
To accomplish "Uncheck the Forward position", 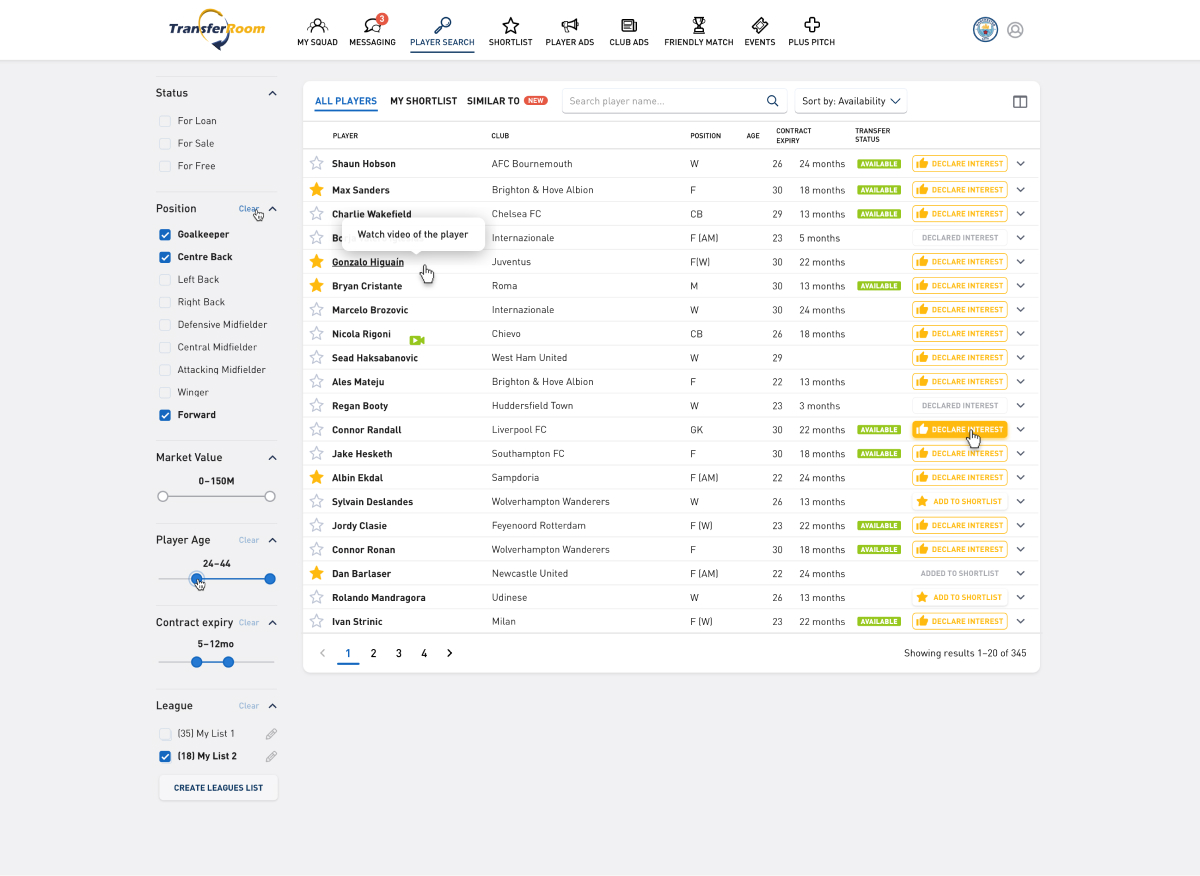I will coord(165,415).
